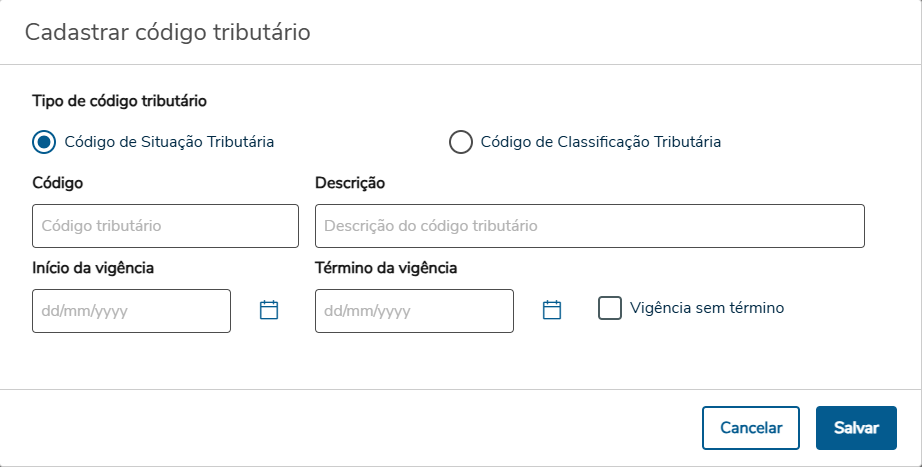The width and height of the screenshot is (922, 467).
Task: Select Código de Situação Tributária radio button
Action: [x=44, y=142]
